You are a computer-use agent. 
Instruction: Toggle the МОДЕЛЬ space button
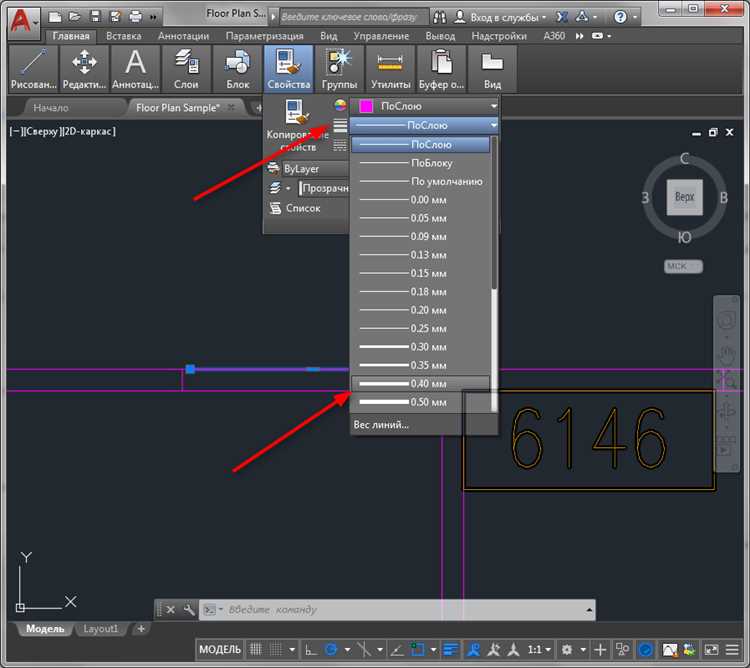tap(220, 649)
